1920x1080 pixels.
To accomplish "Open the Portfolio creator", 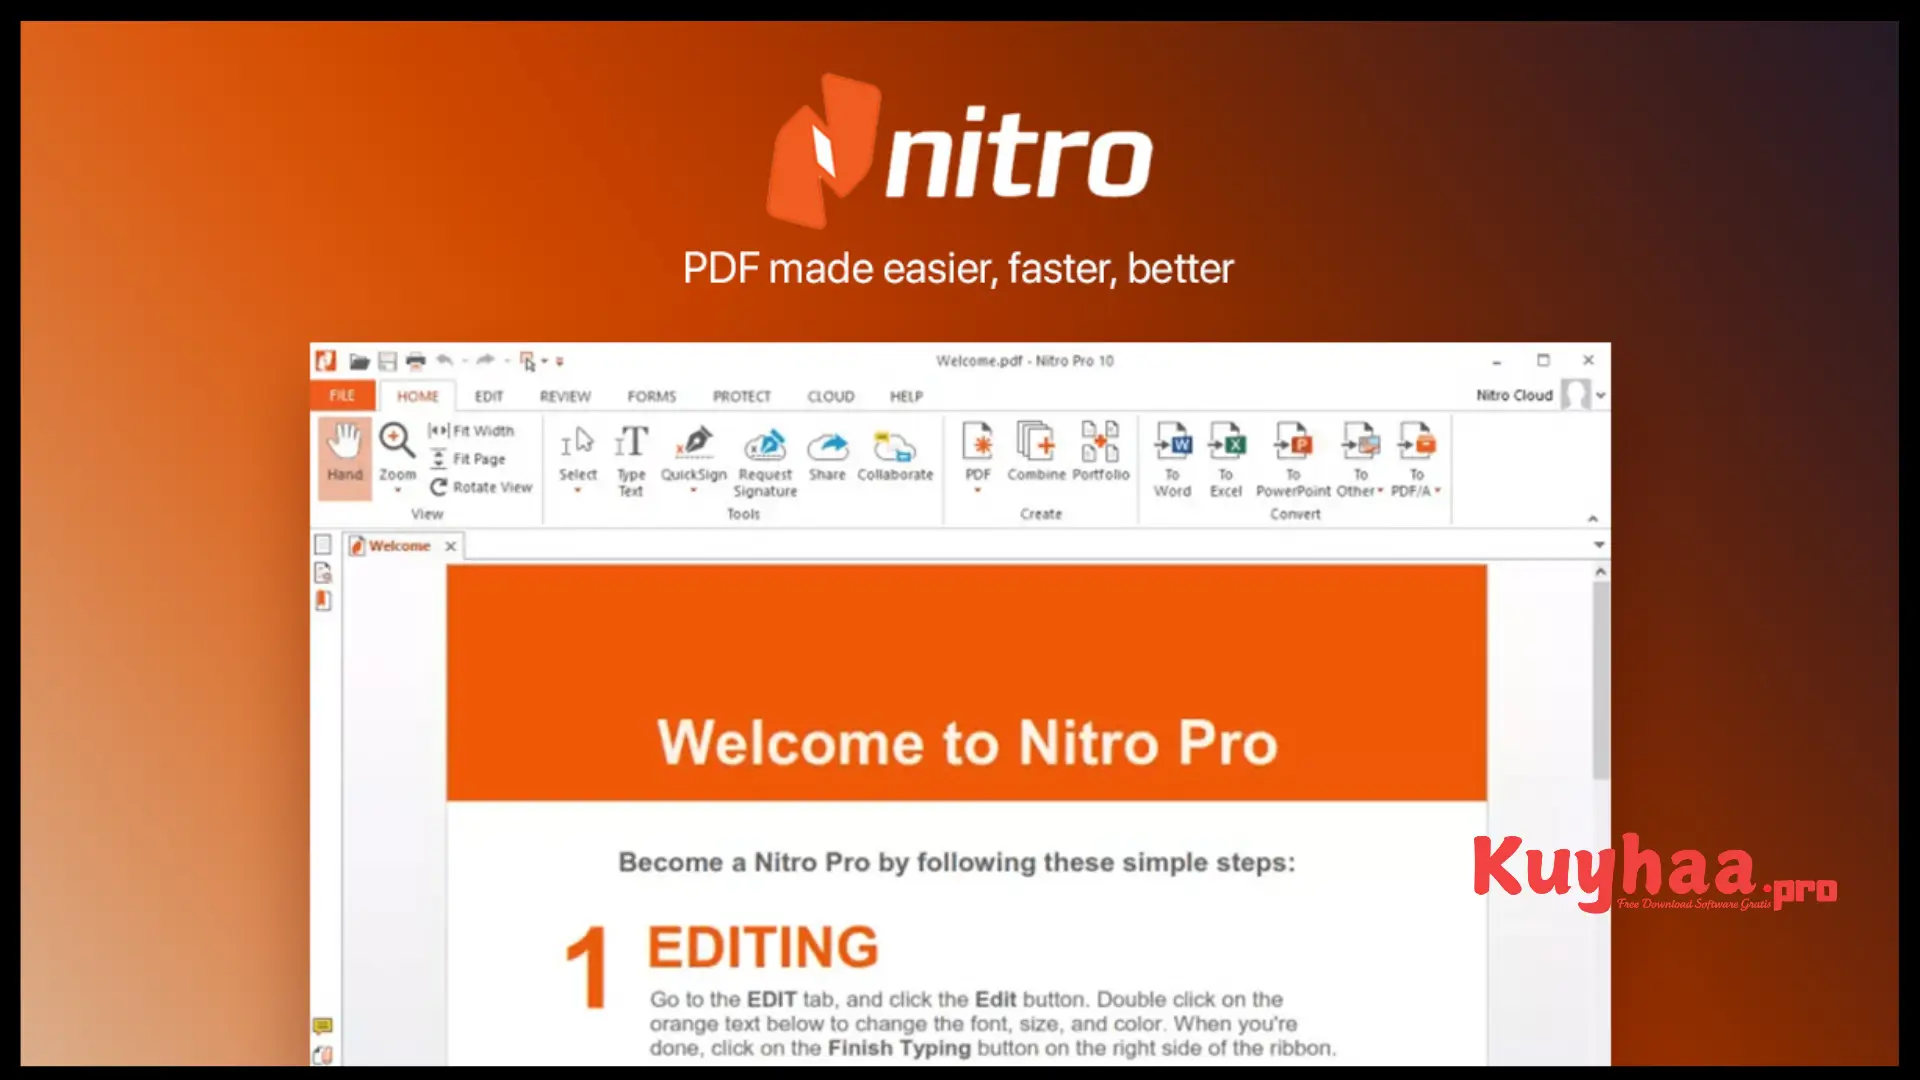I will click(x=1100, y=452).
